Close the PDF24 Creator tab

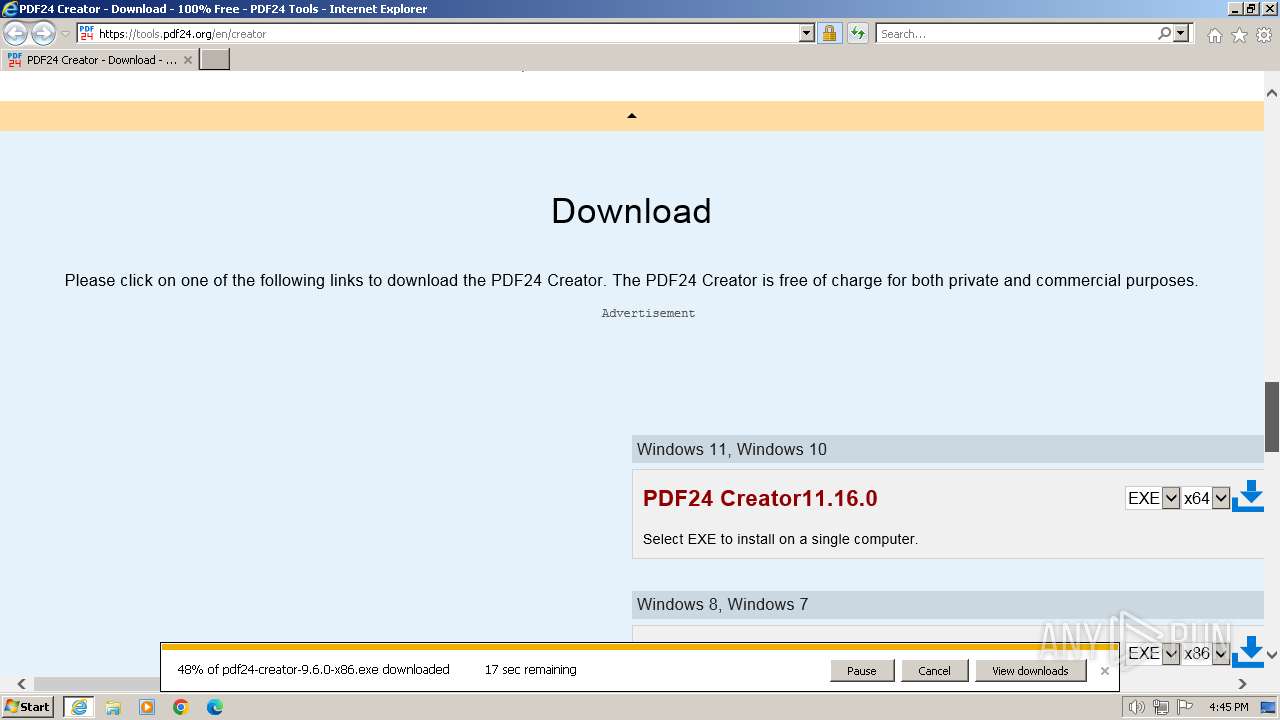[188, 60]
